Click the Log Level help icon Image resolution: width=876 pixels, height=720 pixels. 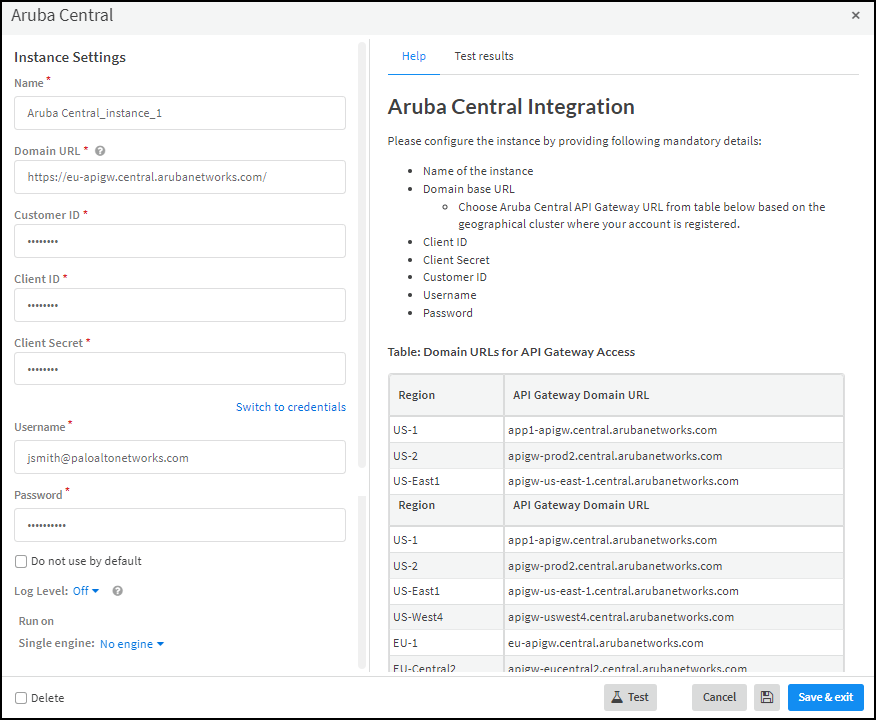pos(117,591)
